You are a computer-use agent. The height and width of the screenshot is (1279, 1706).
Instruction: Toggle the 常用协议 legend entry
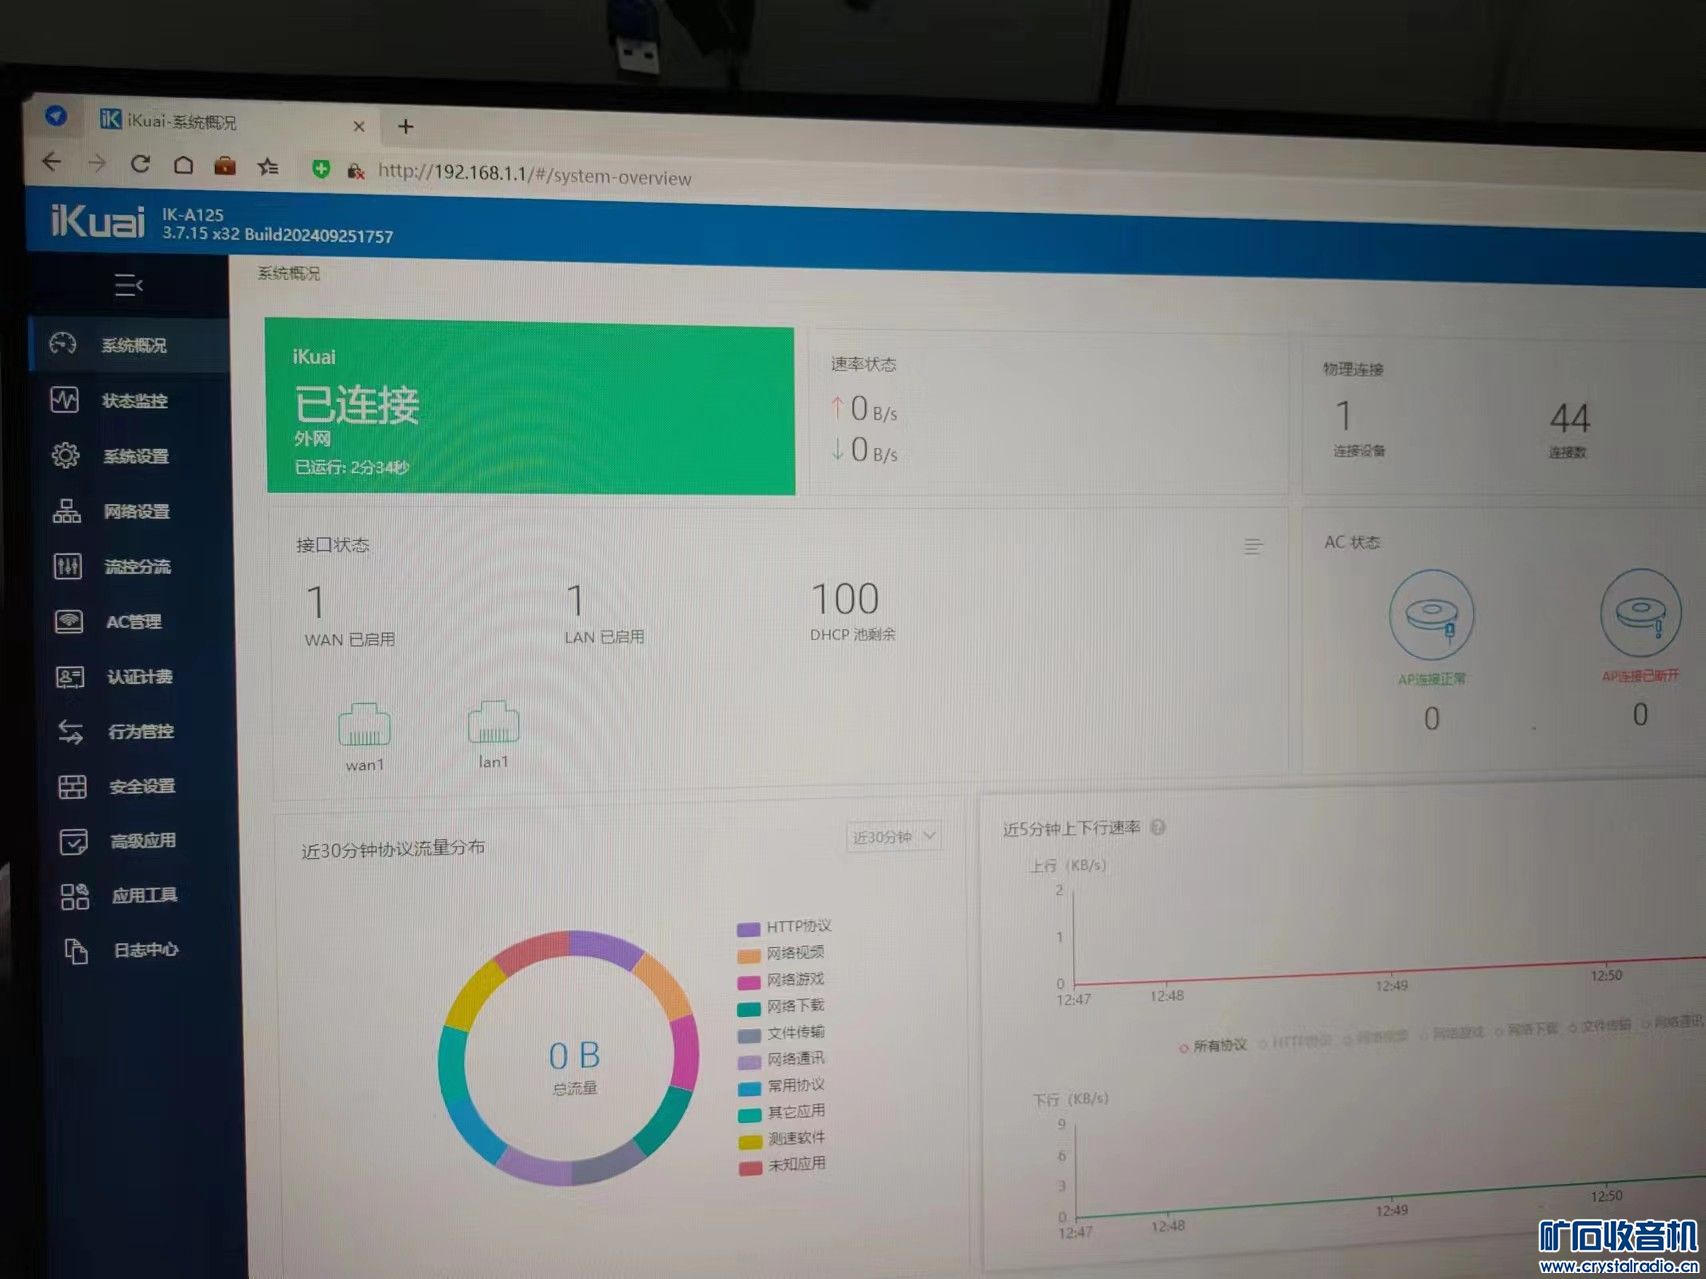click(x=782, y=1086)
